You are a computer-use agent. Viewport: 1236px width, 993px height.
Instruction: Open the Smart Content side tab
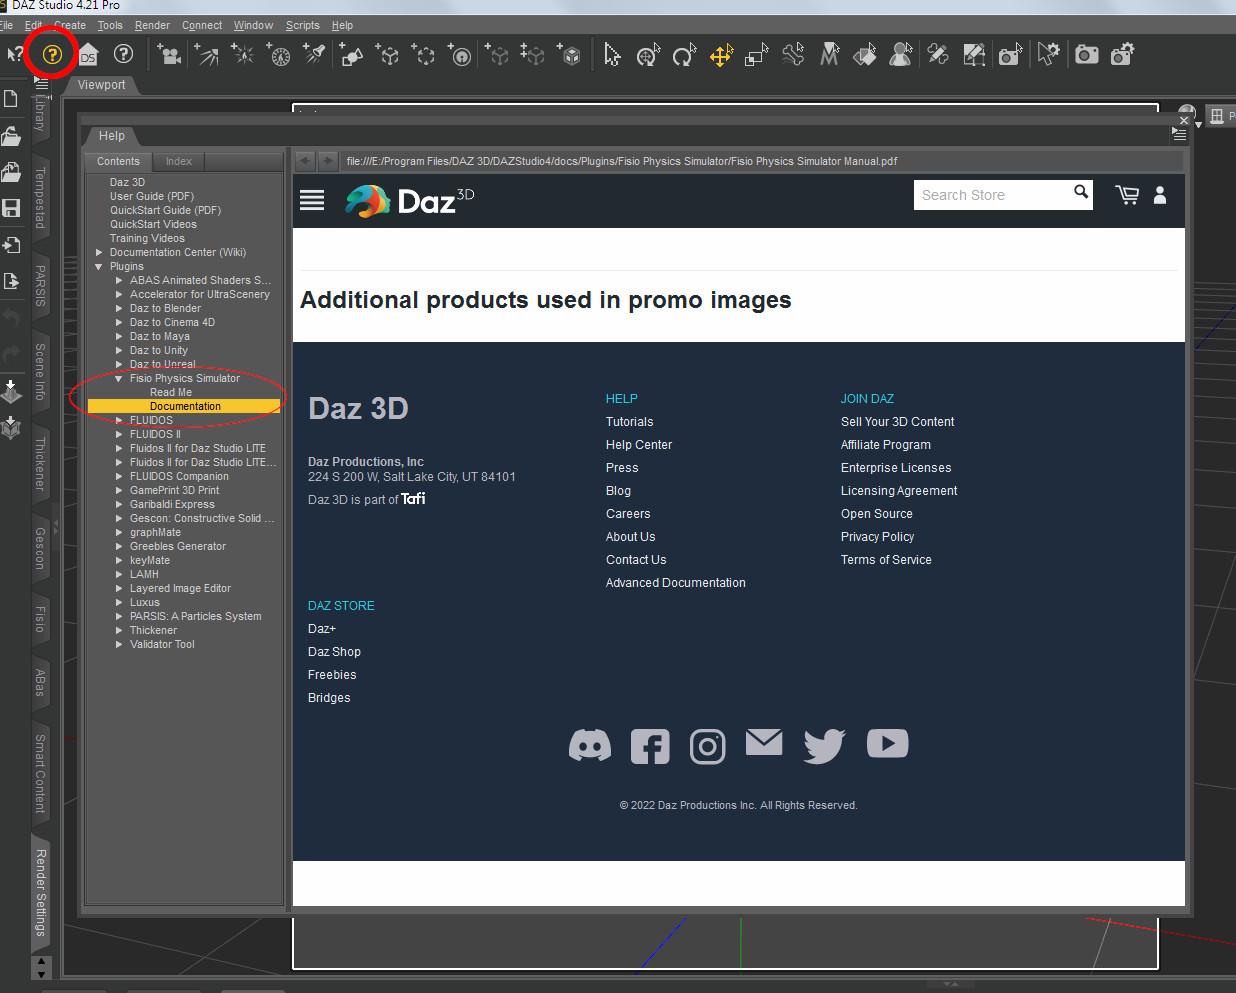pos(41,773)
